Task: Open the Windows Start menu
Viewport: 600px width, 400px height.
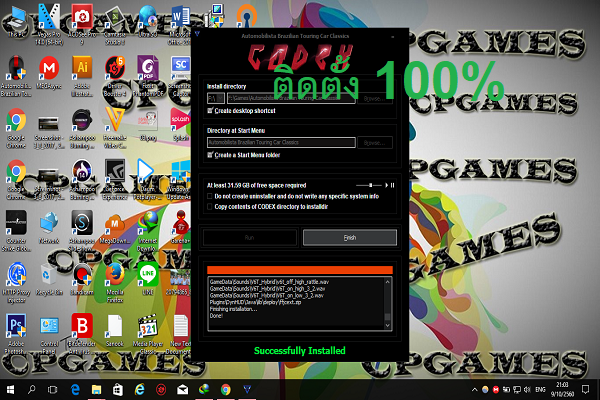Action: [x=10, y=390]
